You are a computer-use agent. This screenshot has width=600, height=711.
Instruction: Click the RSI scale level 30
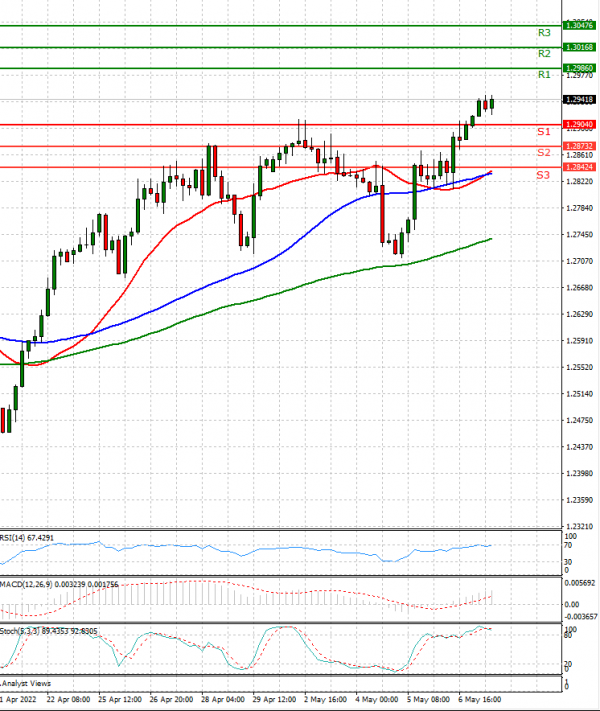pos(568,562)
